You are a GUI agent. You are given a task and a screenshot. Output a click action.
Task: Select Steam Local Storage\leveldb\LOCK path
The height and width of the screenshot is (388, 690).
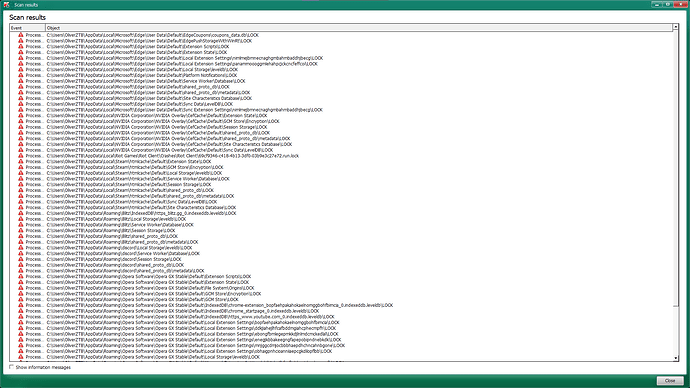coord(134,173)
